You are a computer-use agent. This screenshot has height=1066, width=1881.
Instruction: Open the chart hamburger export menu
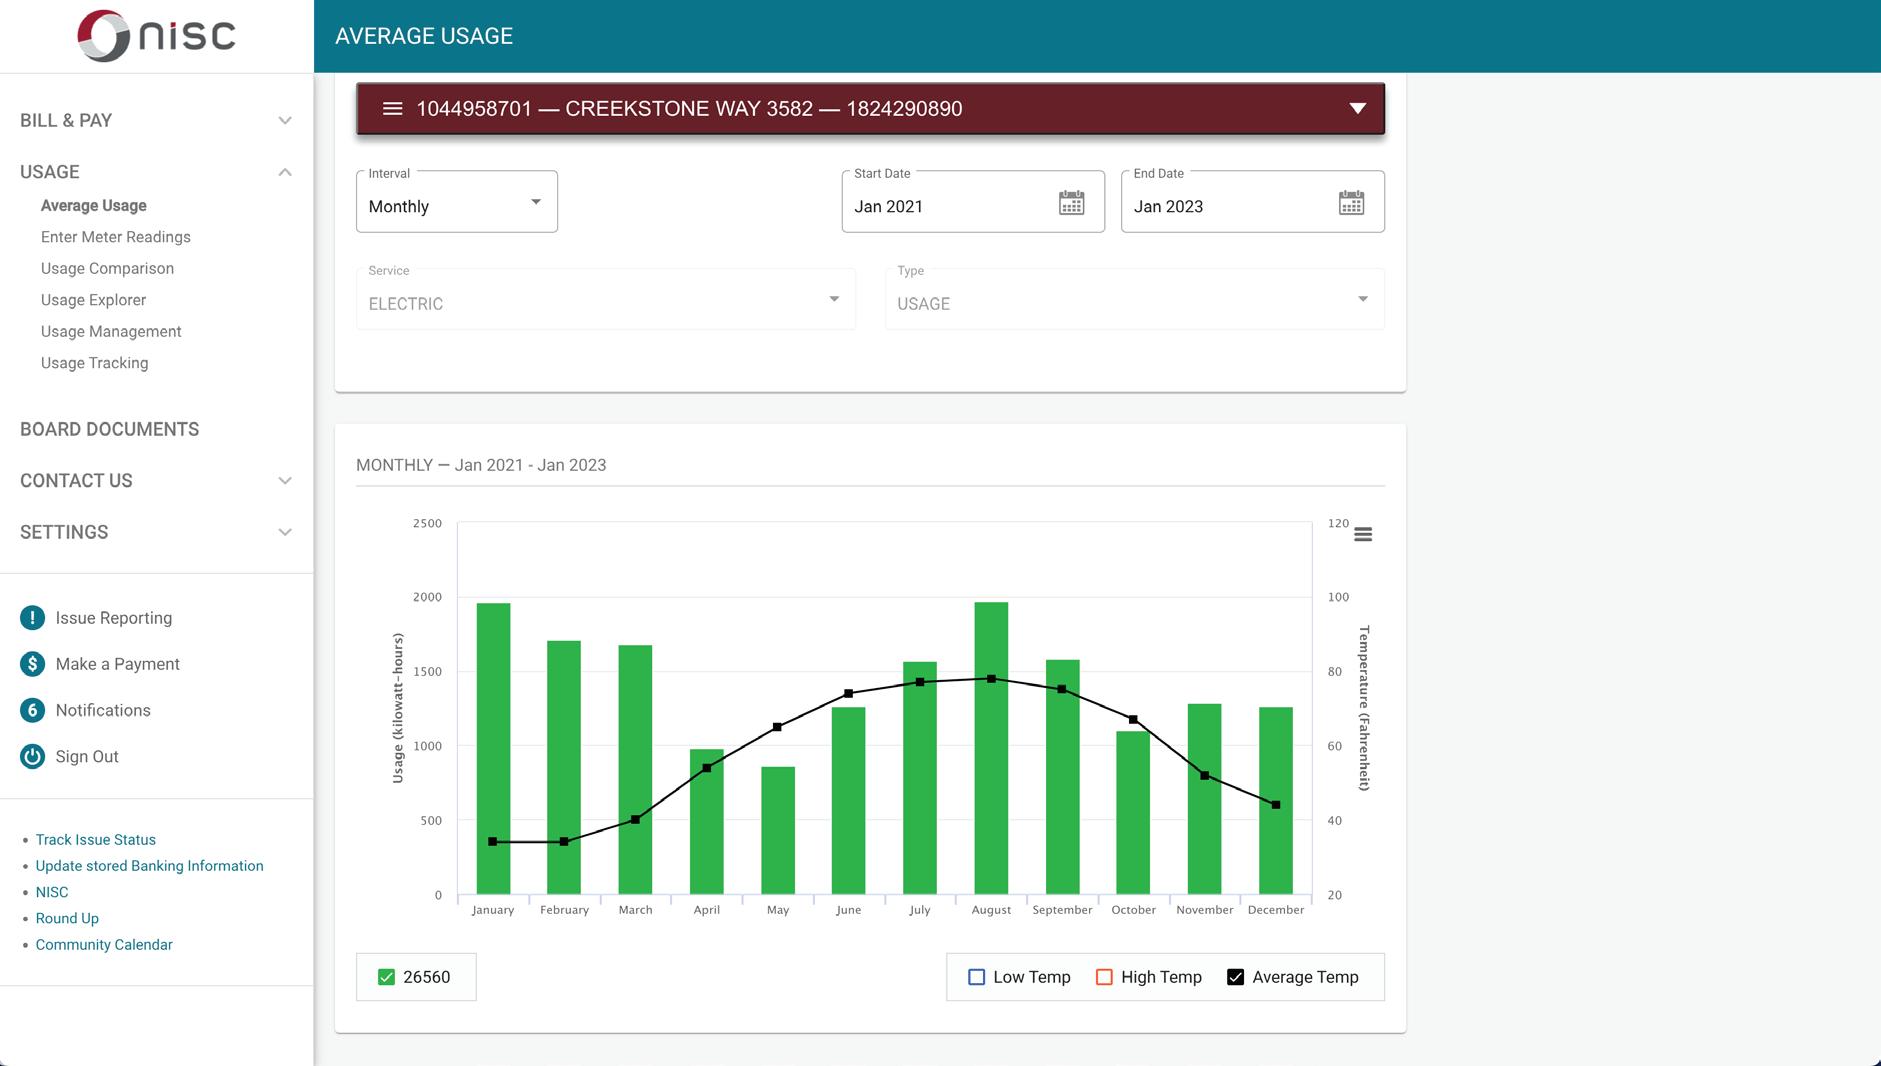coord(1363,535)
